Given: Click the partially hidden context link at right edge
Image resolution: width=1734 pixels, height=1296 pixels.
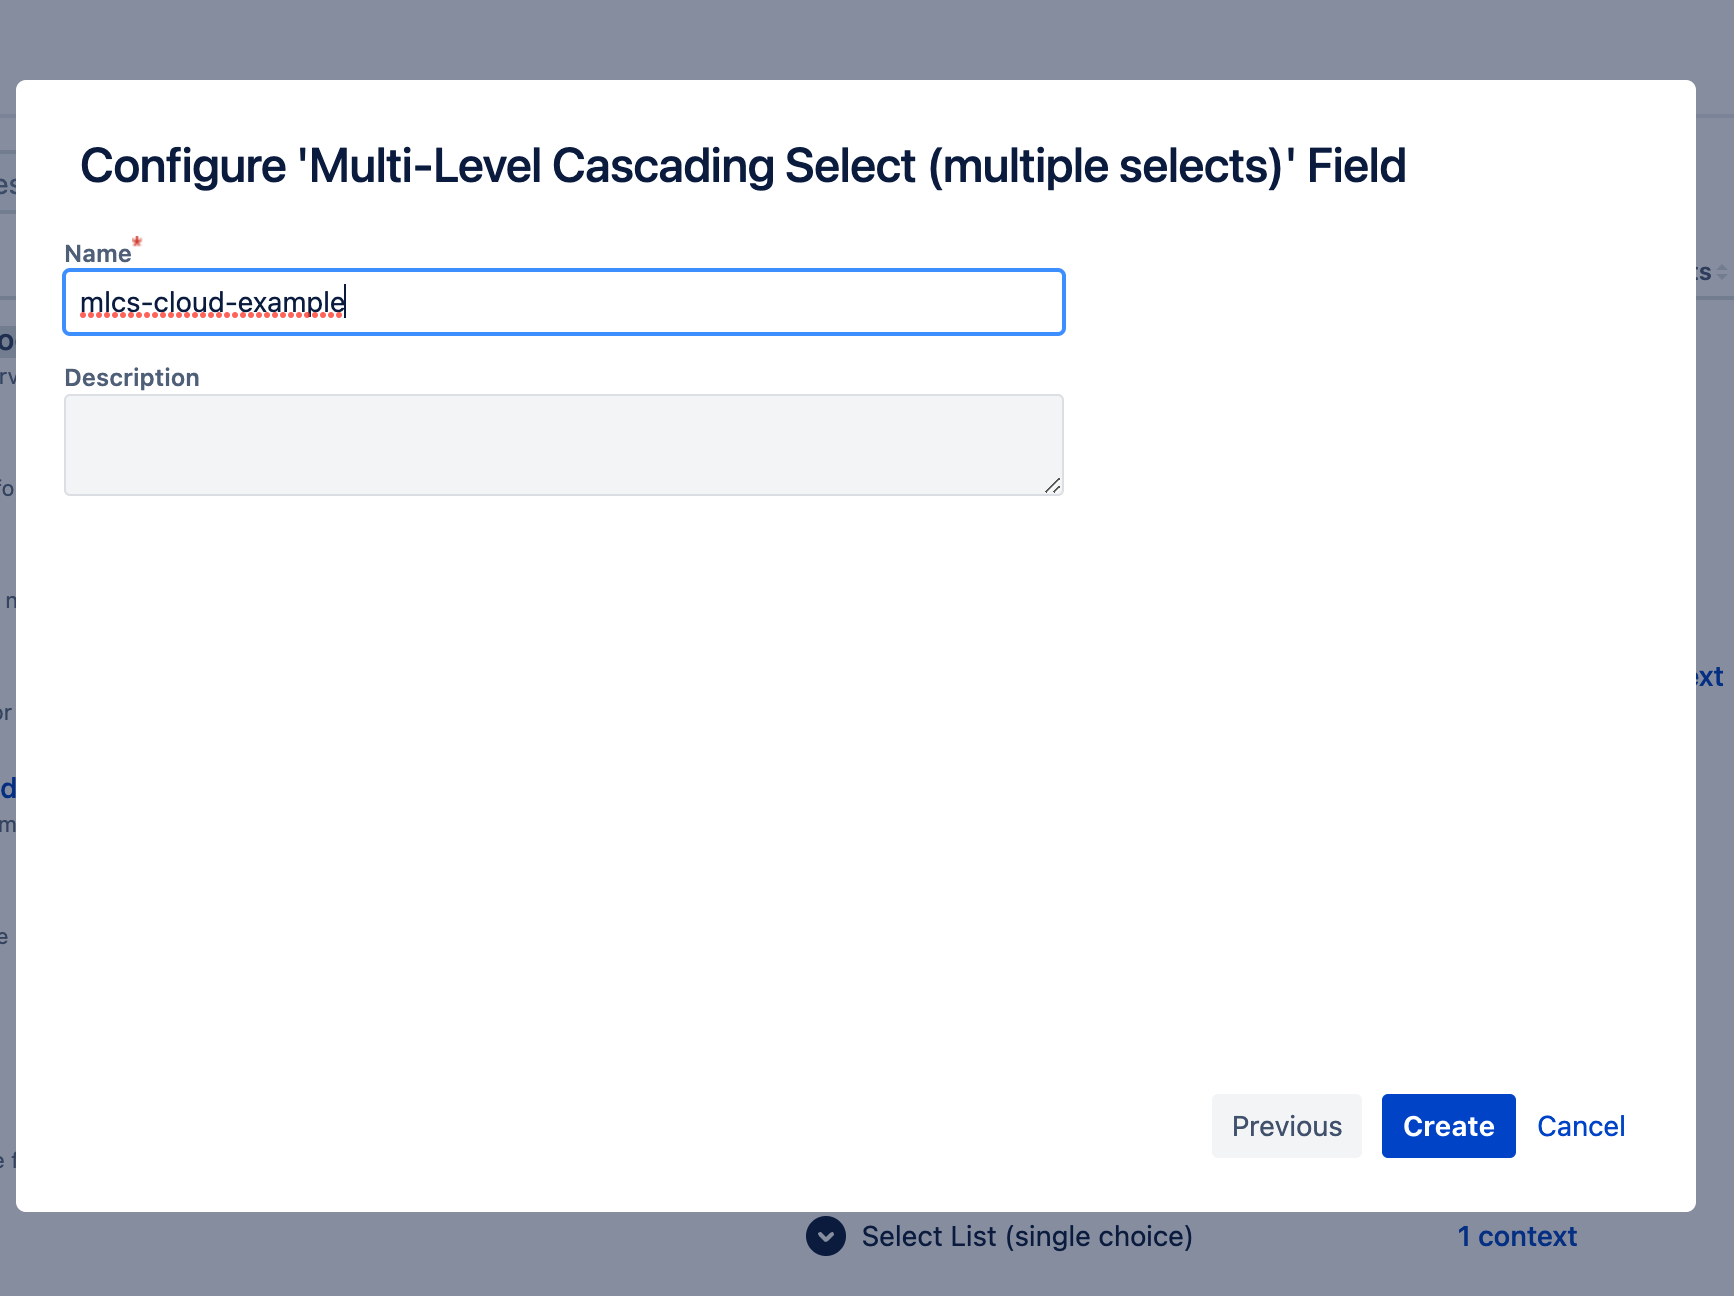Looking at the screenshot, I should coord(1710,677).
